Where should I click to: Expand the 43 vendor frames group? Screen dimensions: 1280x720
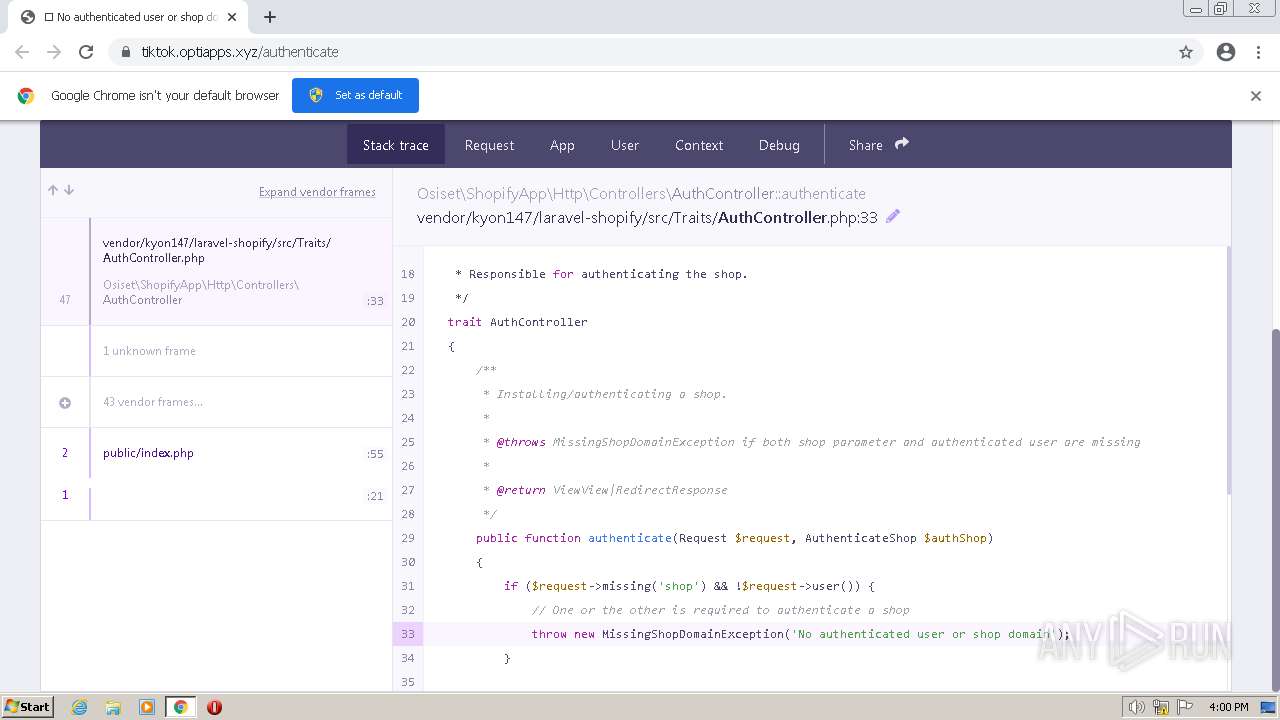[x=216, y=402]
